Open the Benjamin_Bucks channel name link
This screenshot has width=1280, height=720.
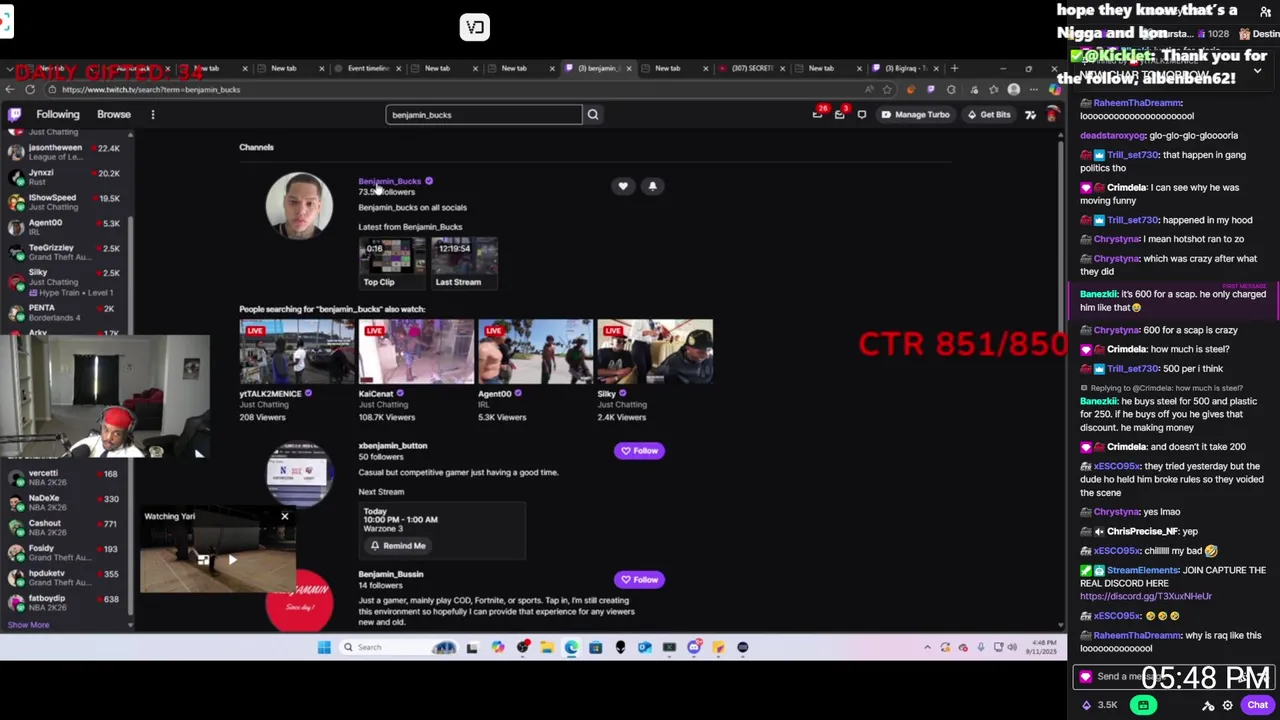[x=390, y=181]
